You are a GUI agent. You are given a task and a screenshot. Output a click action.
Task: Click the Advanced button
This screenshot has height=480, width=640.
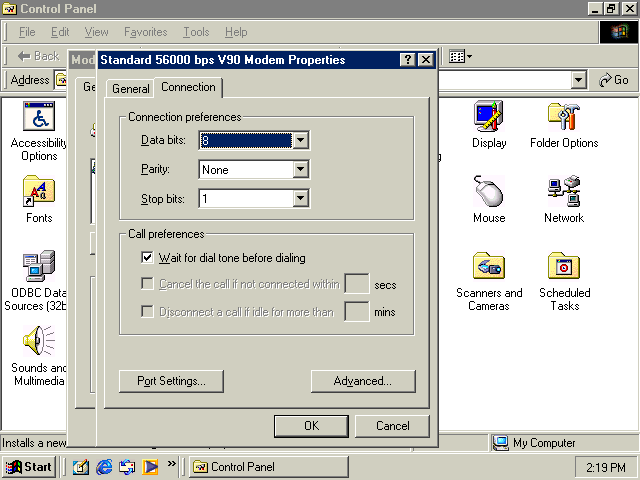pos(363,381)
